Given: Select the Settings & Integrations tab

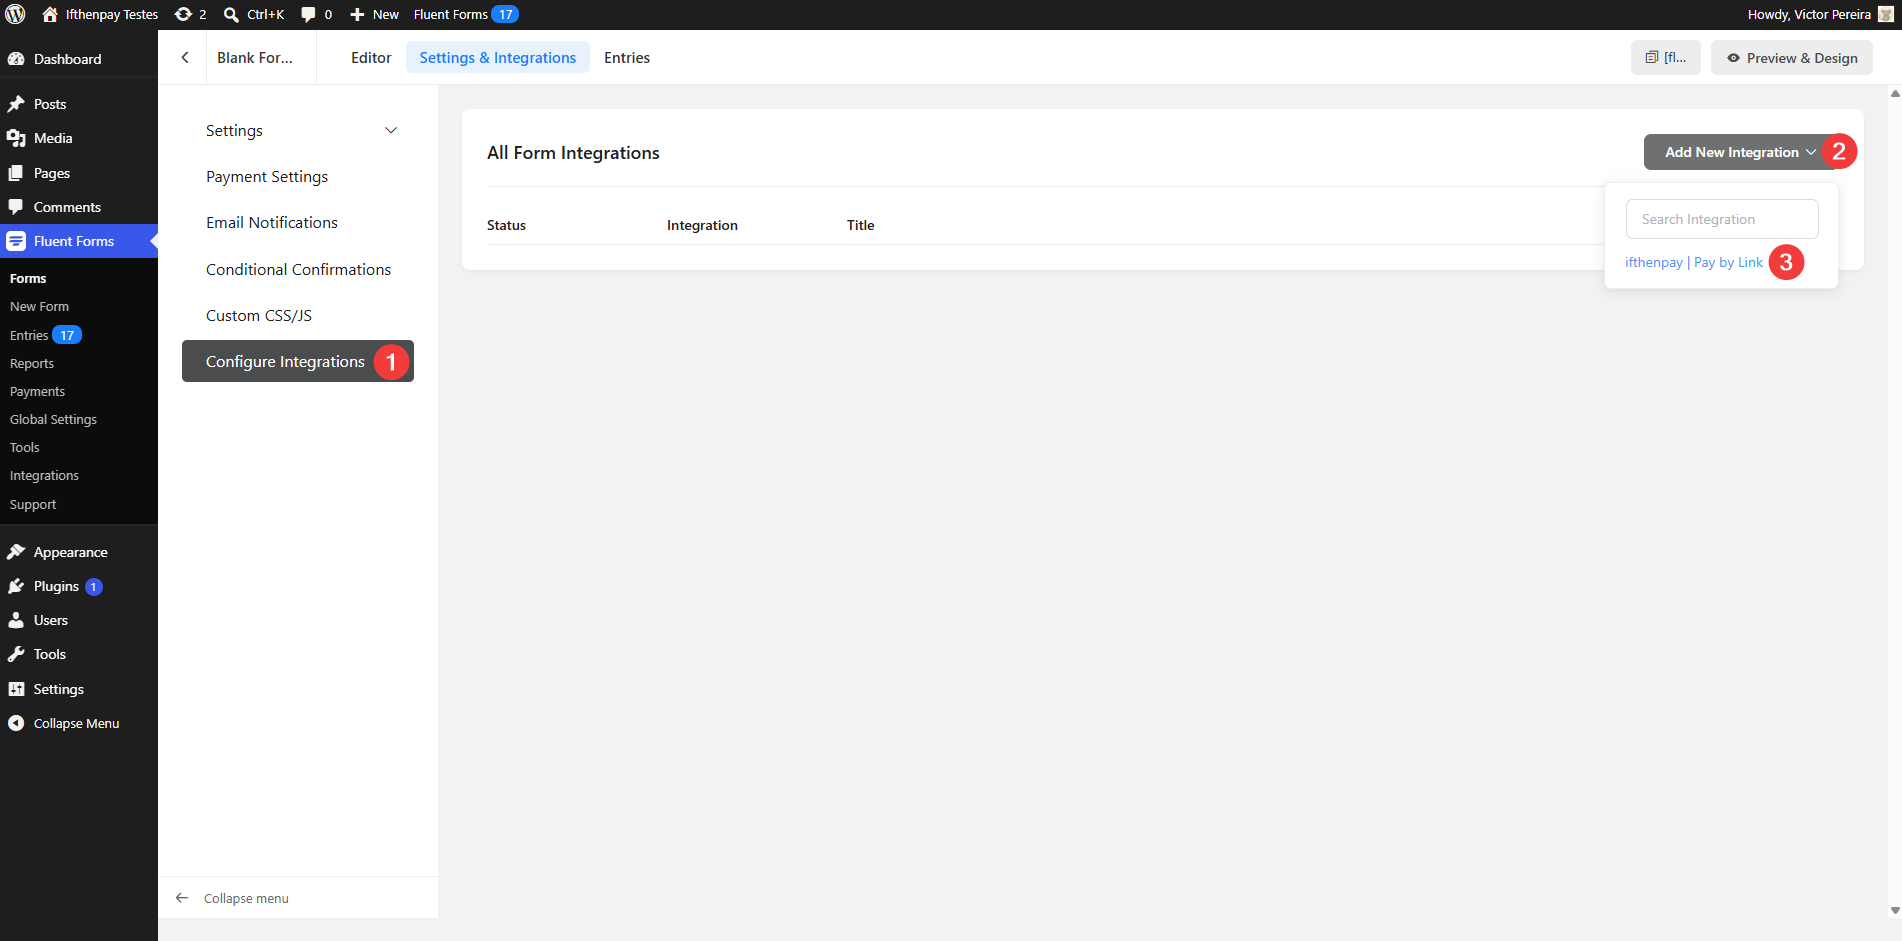Looking at the screenshot, I should (x=497, y=57).
